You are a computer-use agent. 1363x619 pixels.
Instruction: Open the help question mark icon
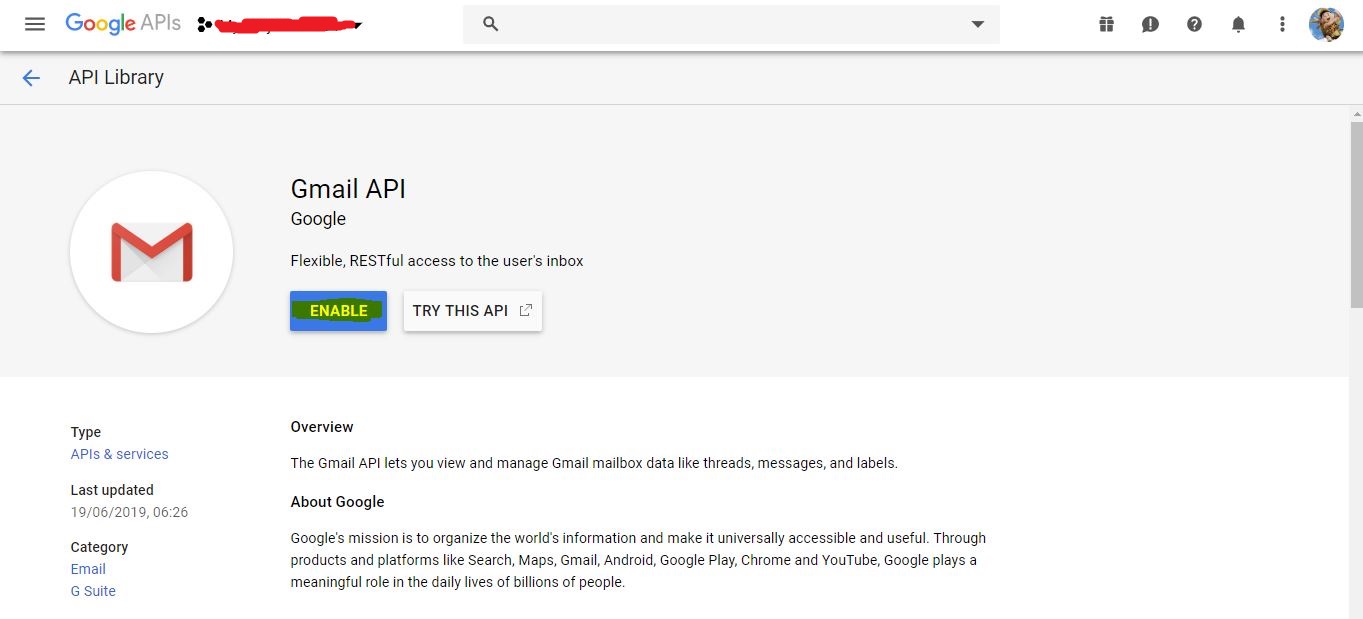pos(1194,24)
